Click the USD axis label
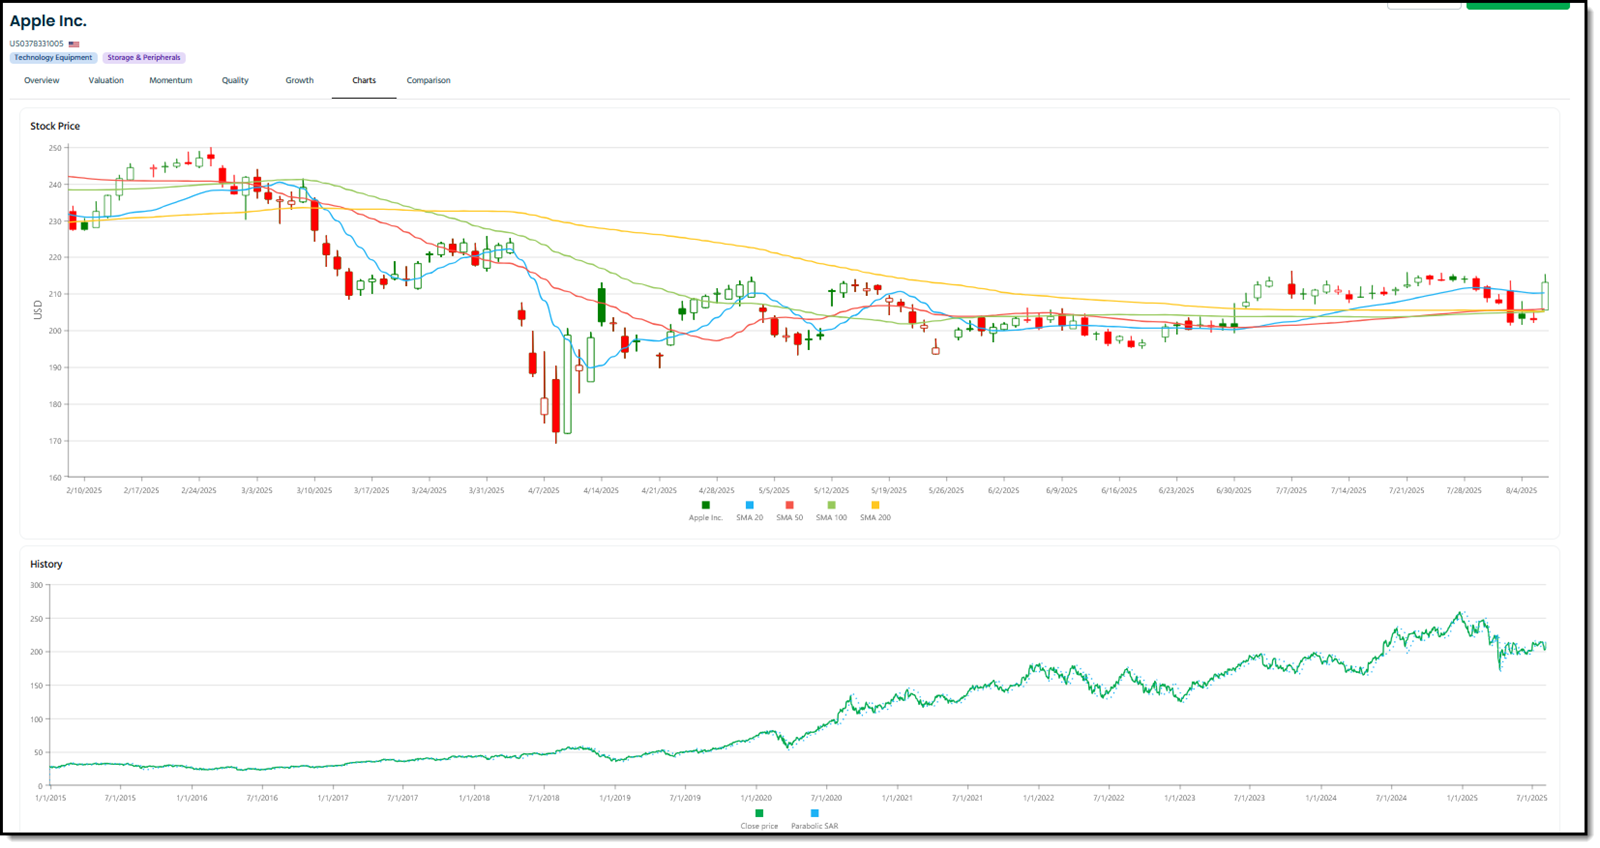 click(38, 311)
